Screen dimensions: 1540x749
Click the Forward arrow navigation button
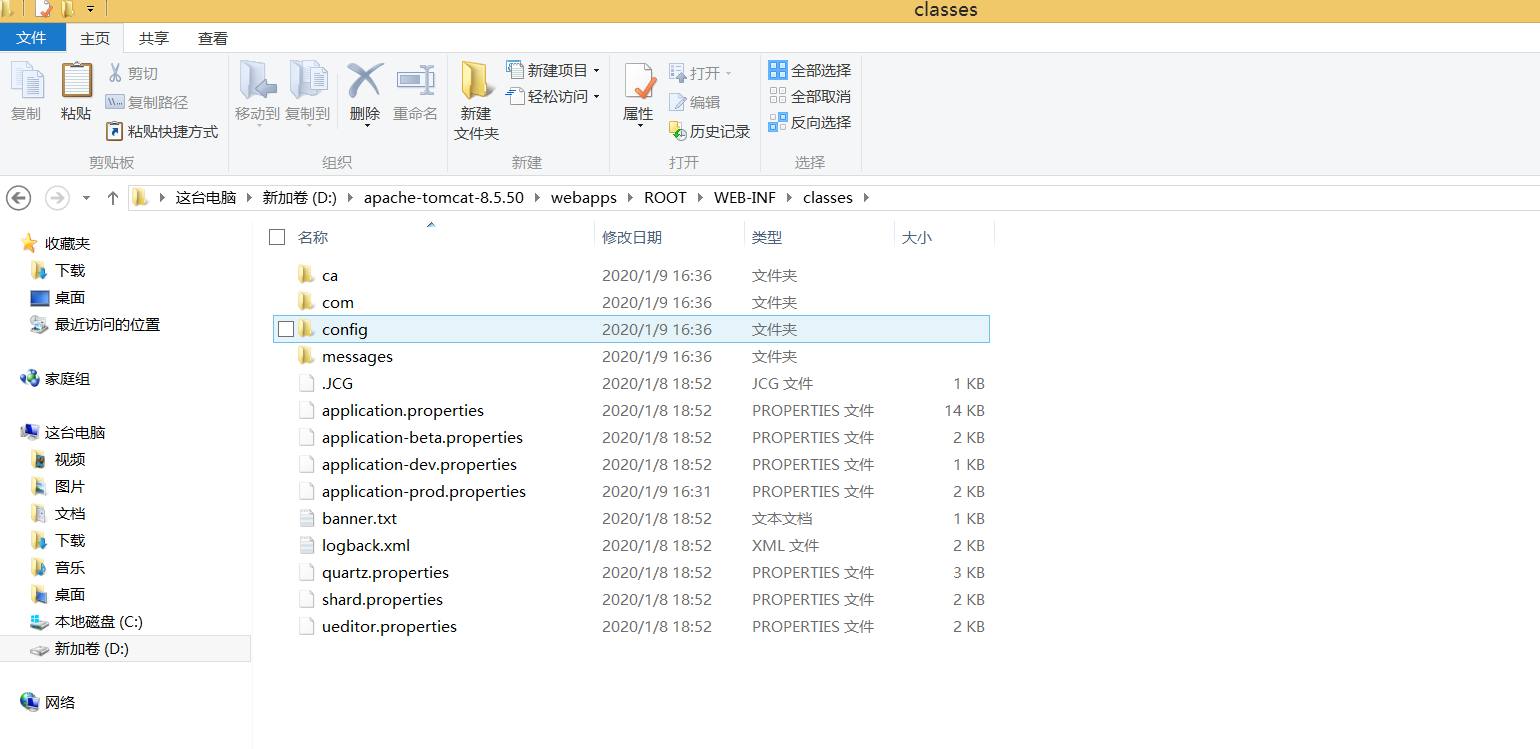(x=57, y=198)
